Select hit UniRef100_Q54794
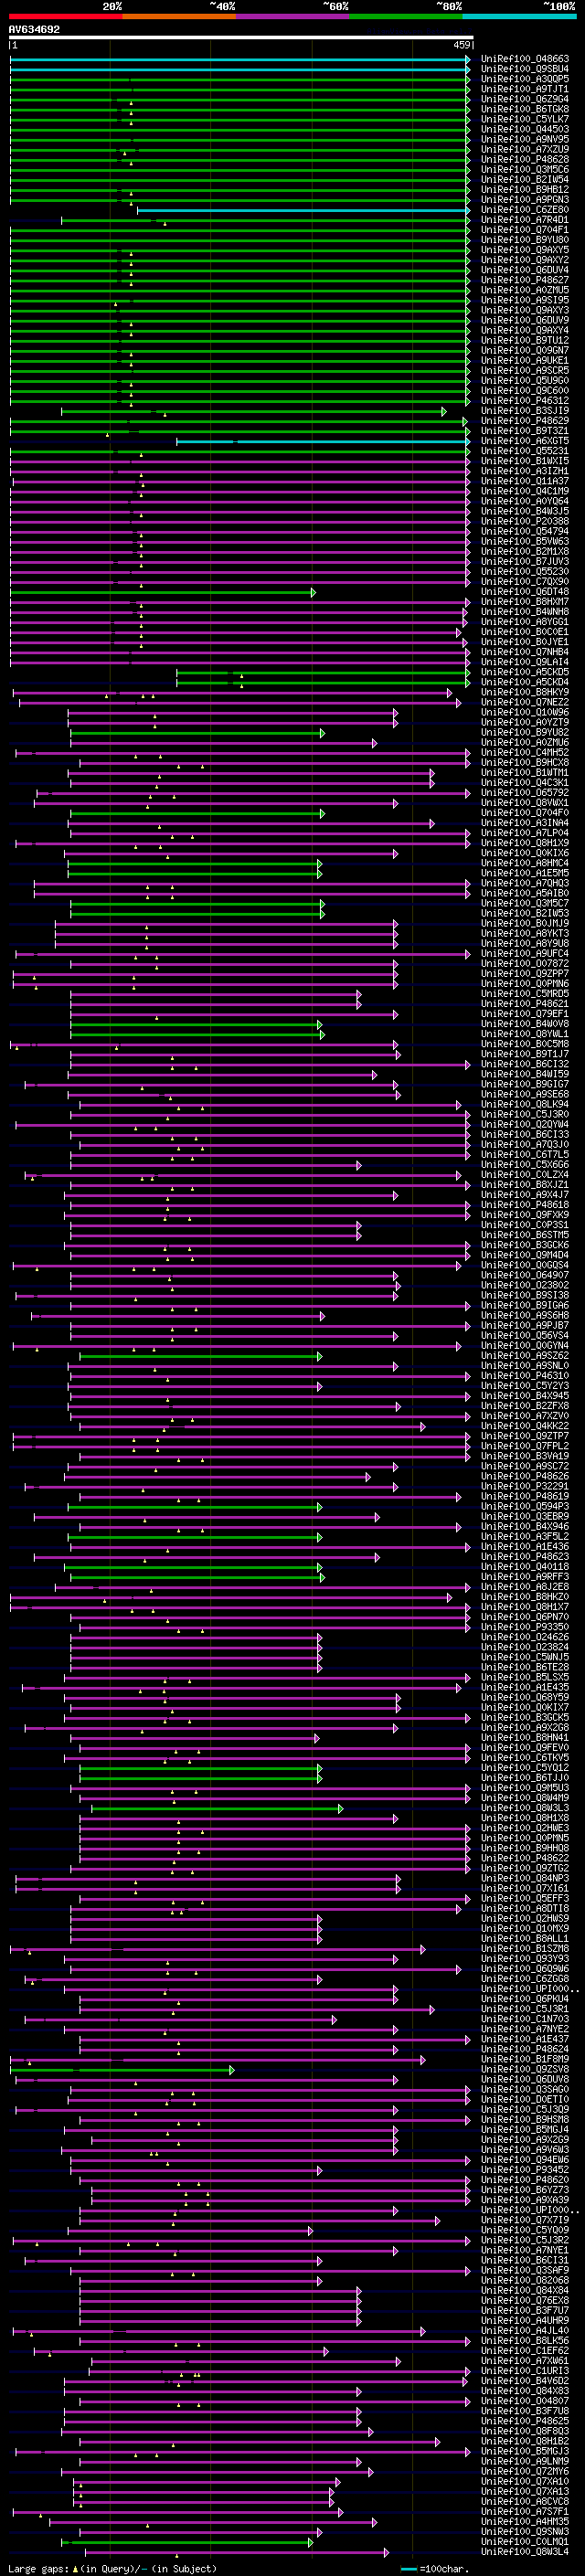Screen dimensions: 585x2576 525,531
